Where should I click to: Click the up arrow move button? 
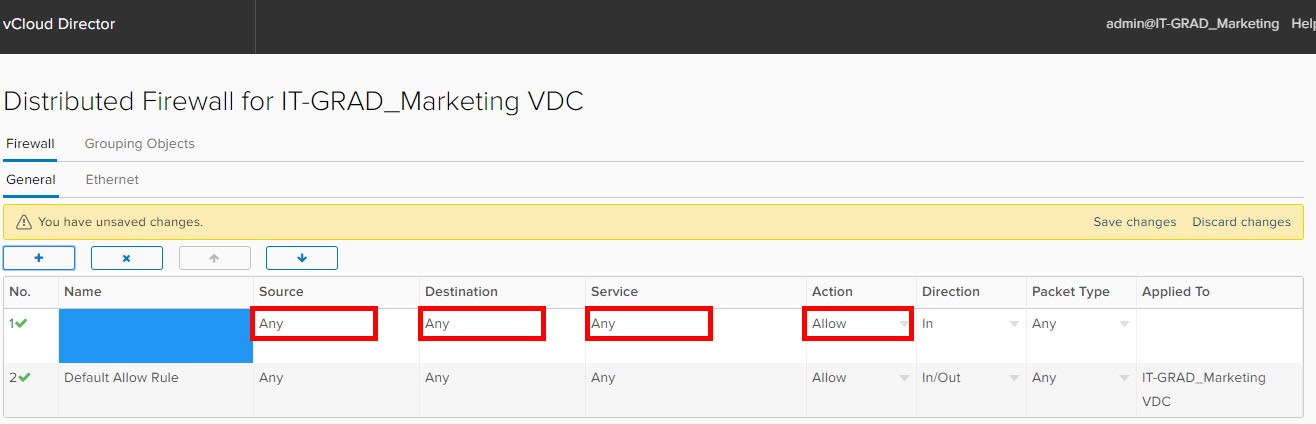[x=214, y=258]
